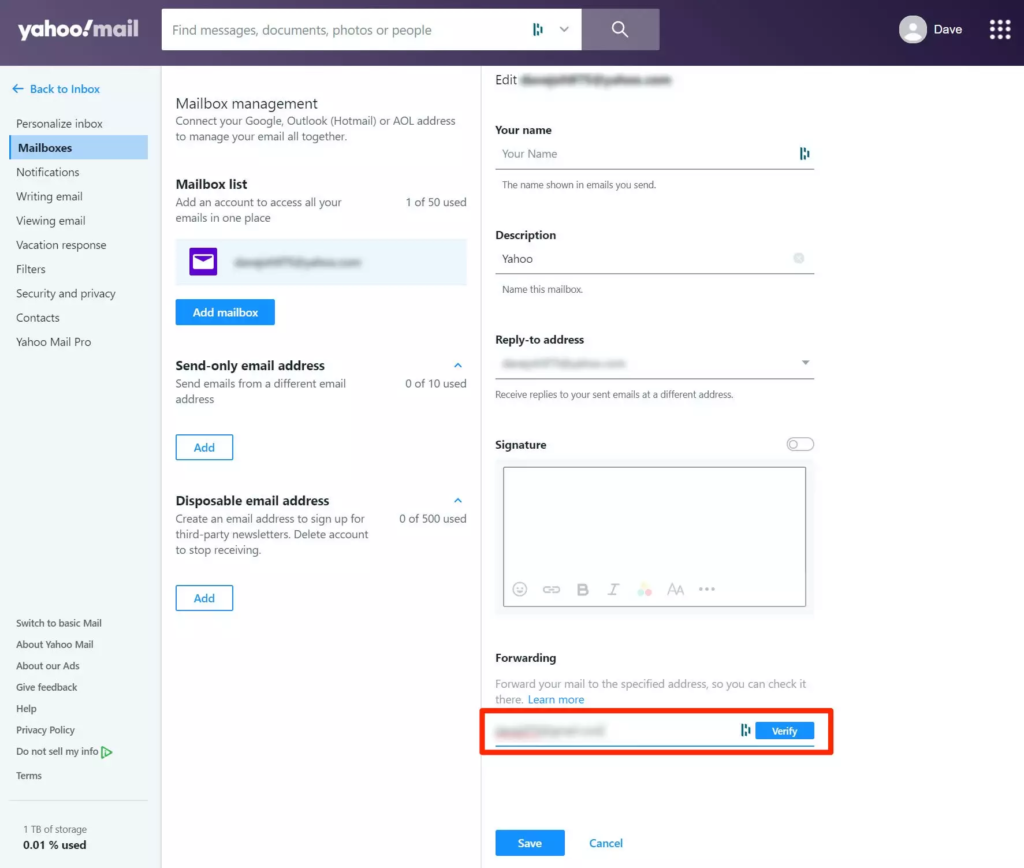1024x868 pixels.
Task: Change font size in signature toolbar
Action: tap(675, 590)
